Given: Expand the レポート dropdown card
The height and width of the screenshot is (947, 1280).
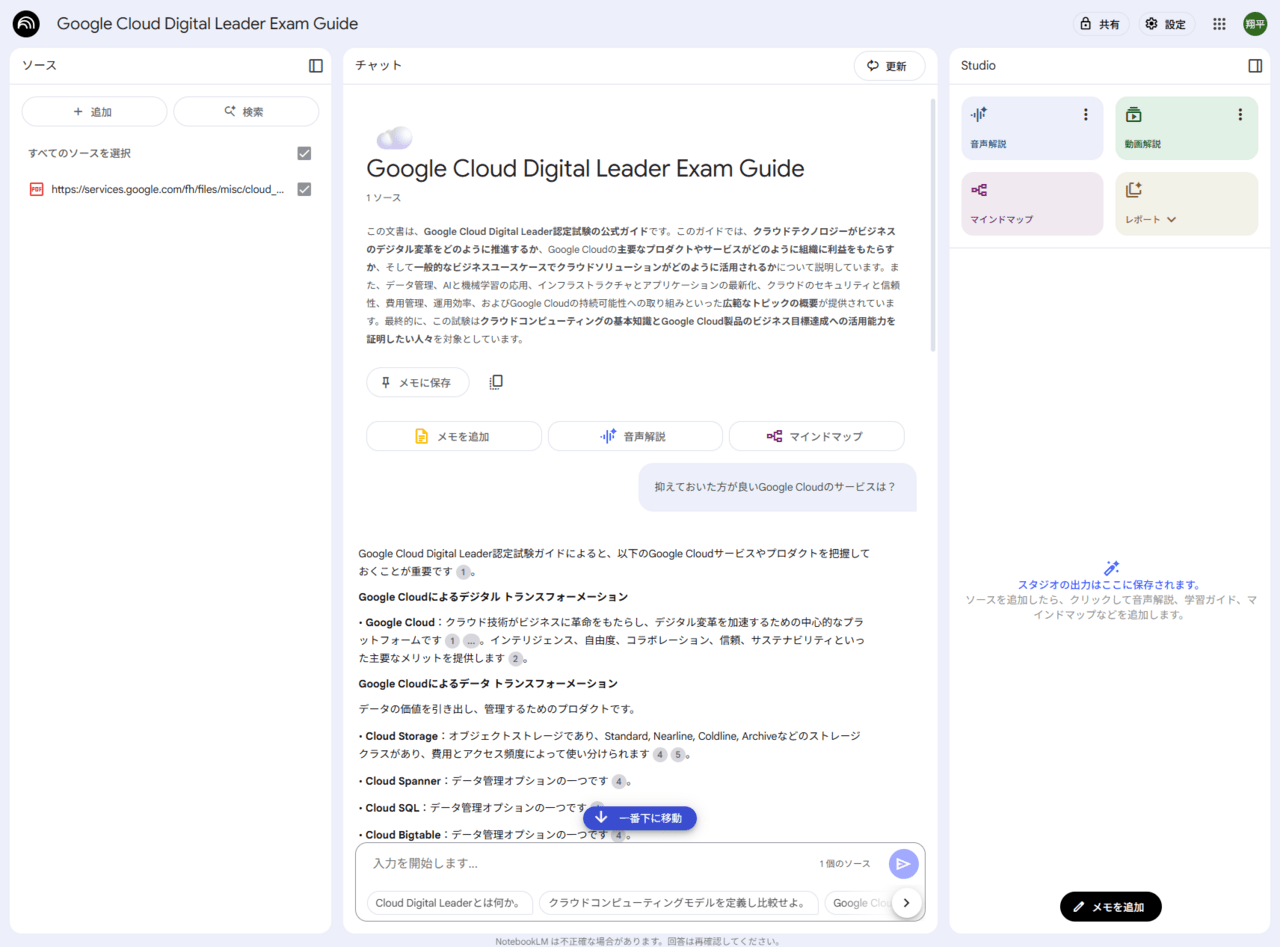Looking at the screenshot, I should pyautogui.click(x=1186, y=204).
